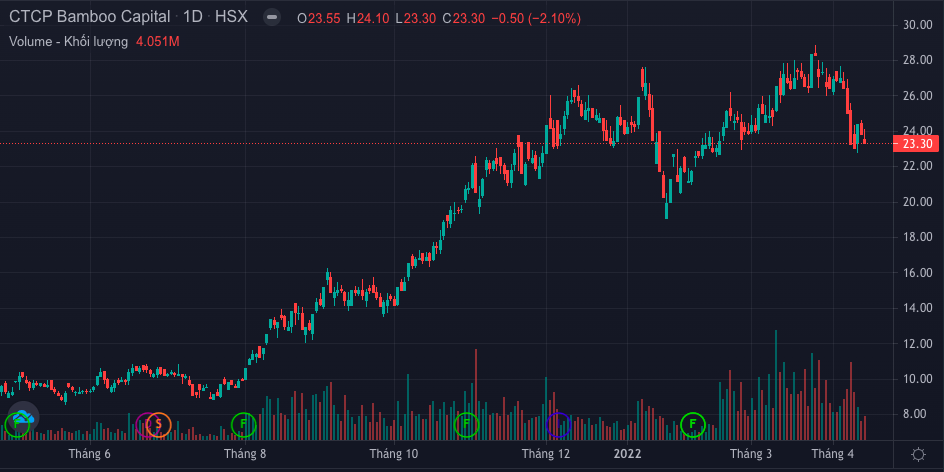Image resolution: width=944 pixels, height=472 pixels.
Task: Click the 16.00 price scale label
Action: pyautogui.click(x=917, y=273)
